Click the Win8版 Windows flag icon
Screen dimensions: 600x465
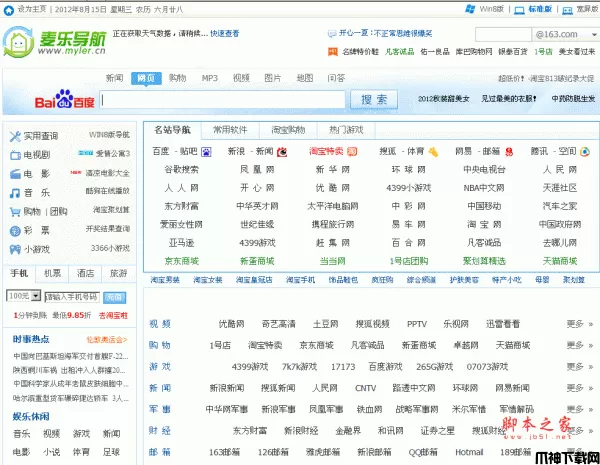pos(470,9)
